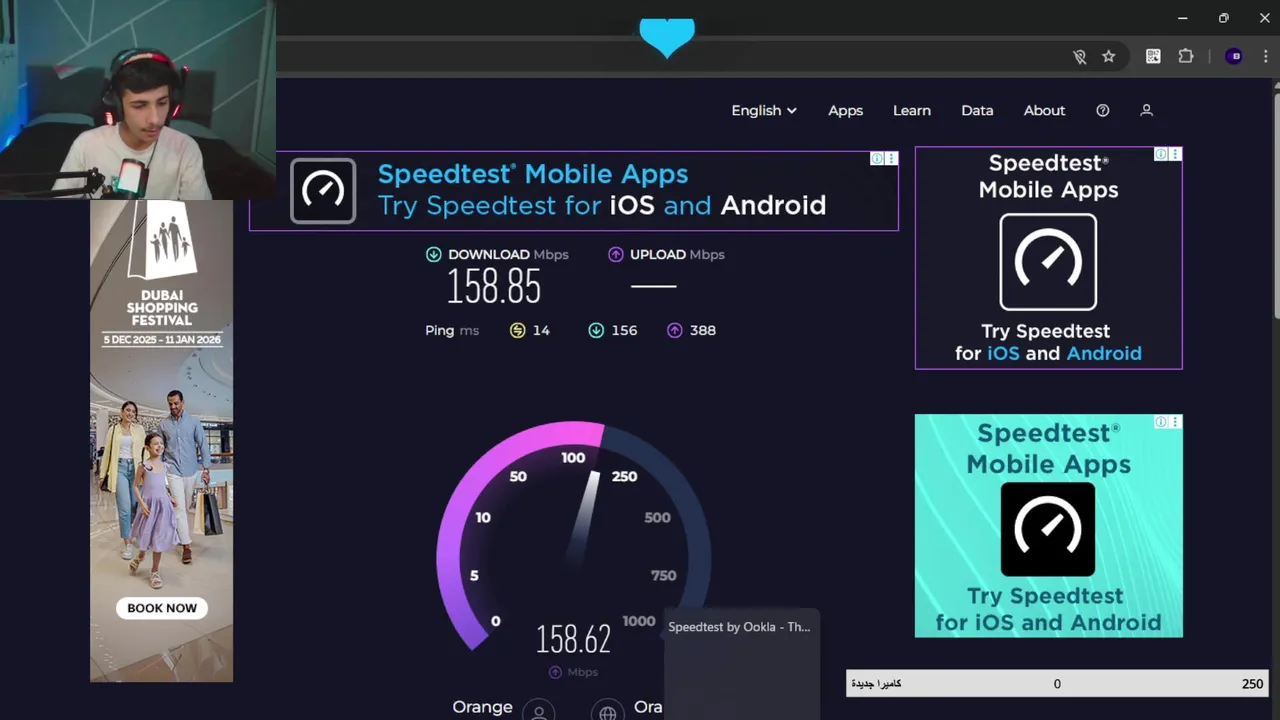Click the speedometer logo in the purple-bordered ad
The image size is (1280, 720).
coord(1048,262)
